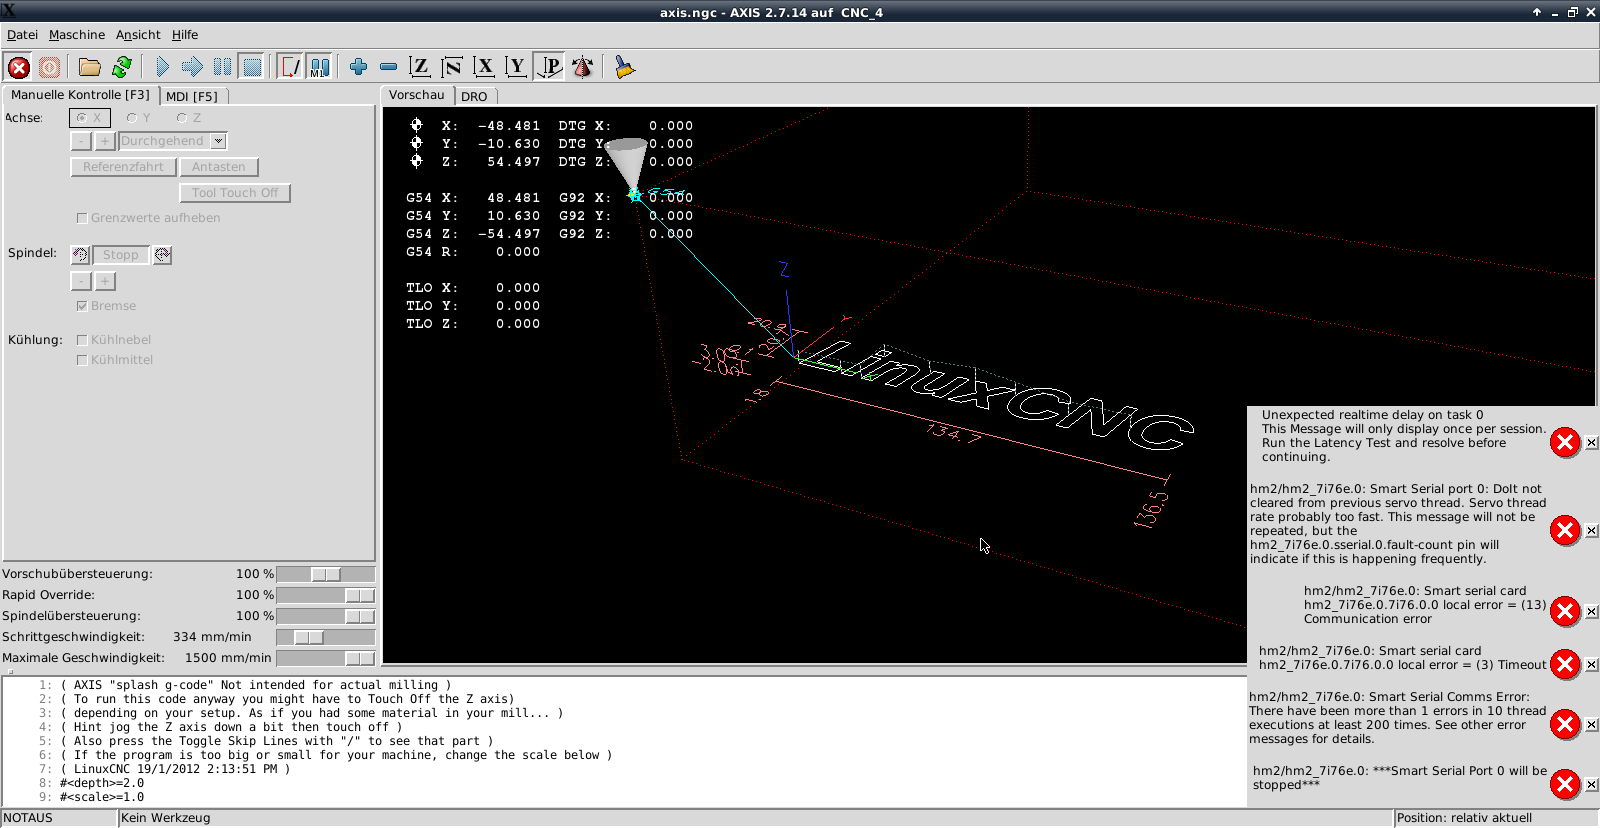Toggle optional pause M1 icon
Viewport: 1600px width, 828px height.
pos(319,67)
